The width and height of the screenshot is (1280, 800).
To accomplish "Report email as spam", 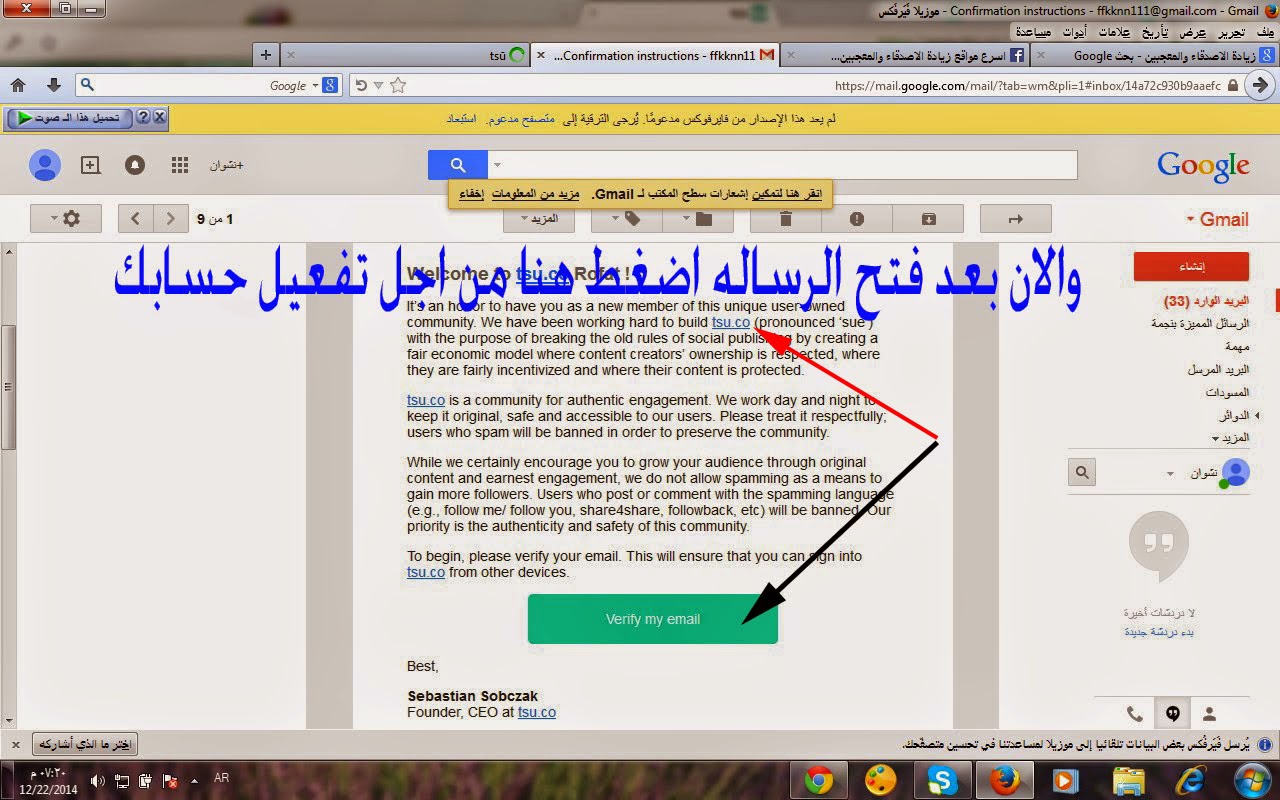I will pos(857,218).
